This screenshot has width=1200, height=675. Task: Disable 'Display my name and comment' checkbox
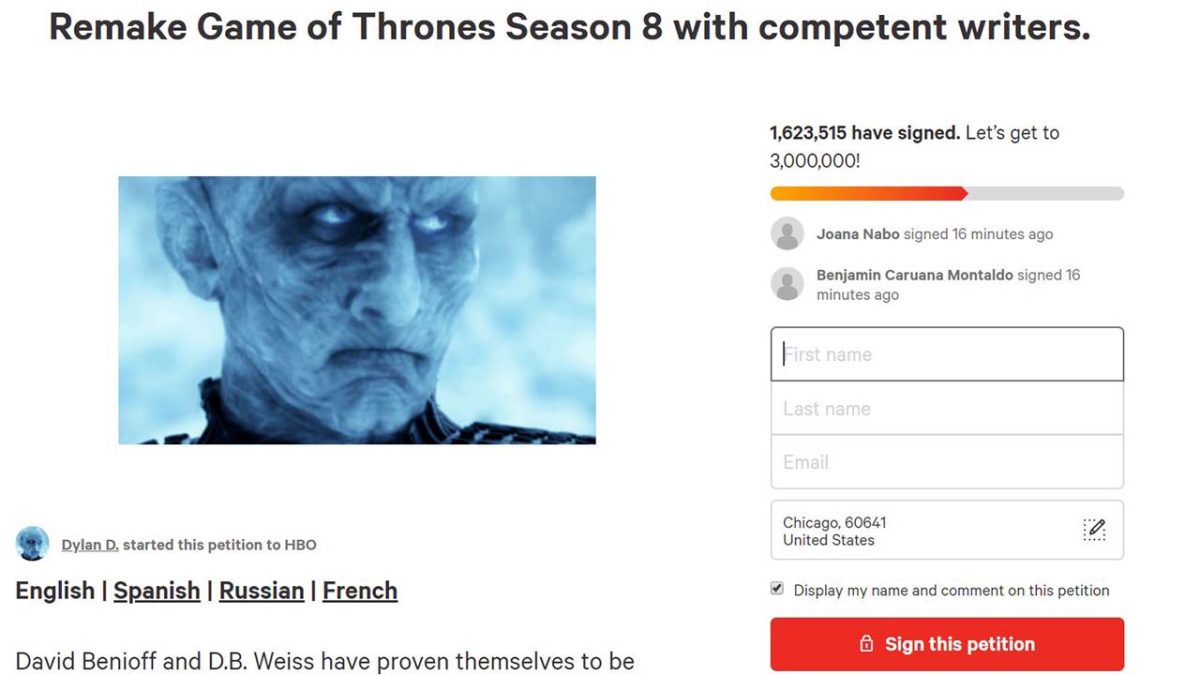coord(776,588)
